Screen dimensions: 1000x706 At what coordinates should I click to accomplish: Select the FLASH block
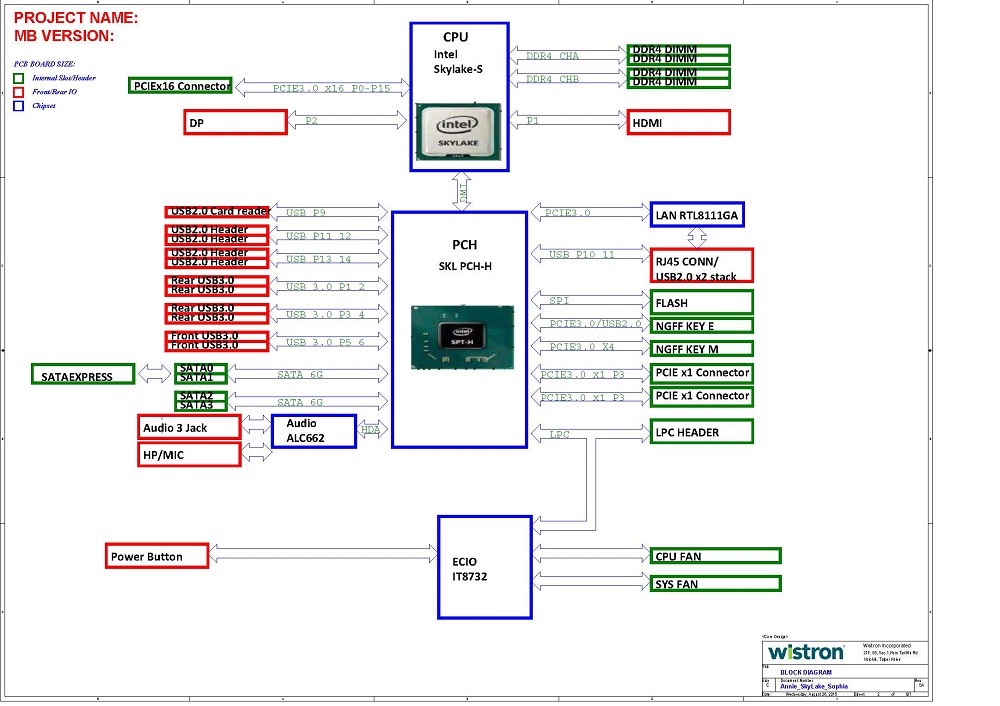(702, 302)
